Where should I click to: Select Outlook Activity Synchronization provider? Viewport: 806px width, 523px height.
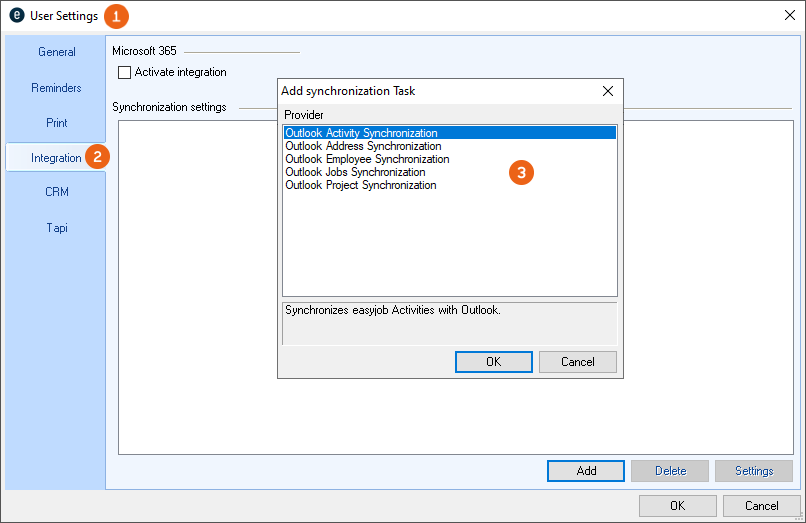(361, 133)
